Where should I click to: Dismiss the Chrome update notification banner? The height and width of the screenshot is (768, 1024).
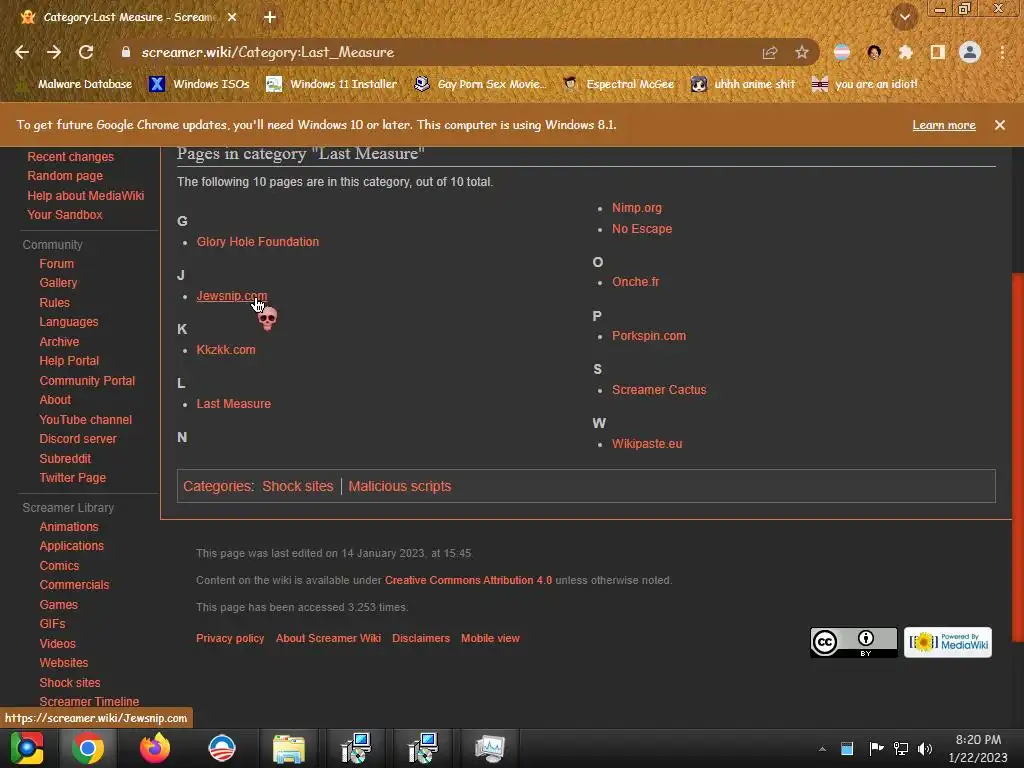pos(1000,125)
